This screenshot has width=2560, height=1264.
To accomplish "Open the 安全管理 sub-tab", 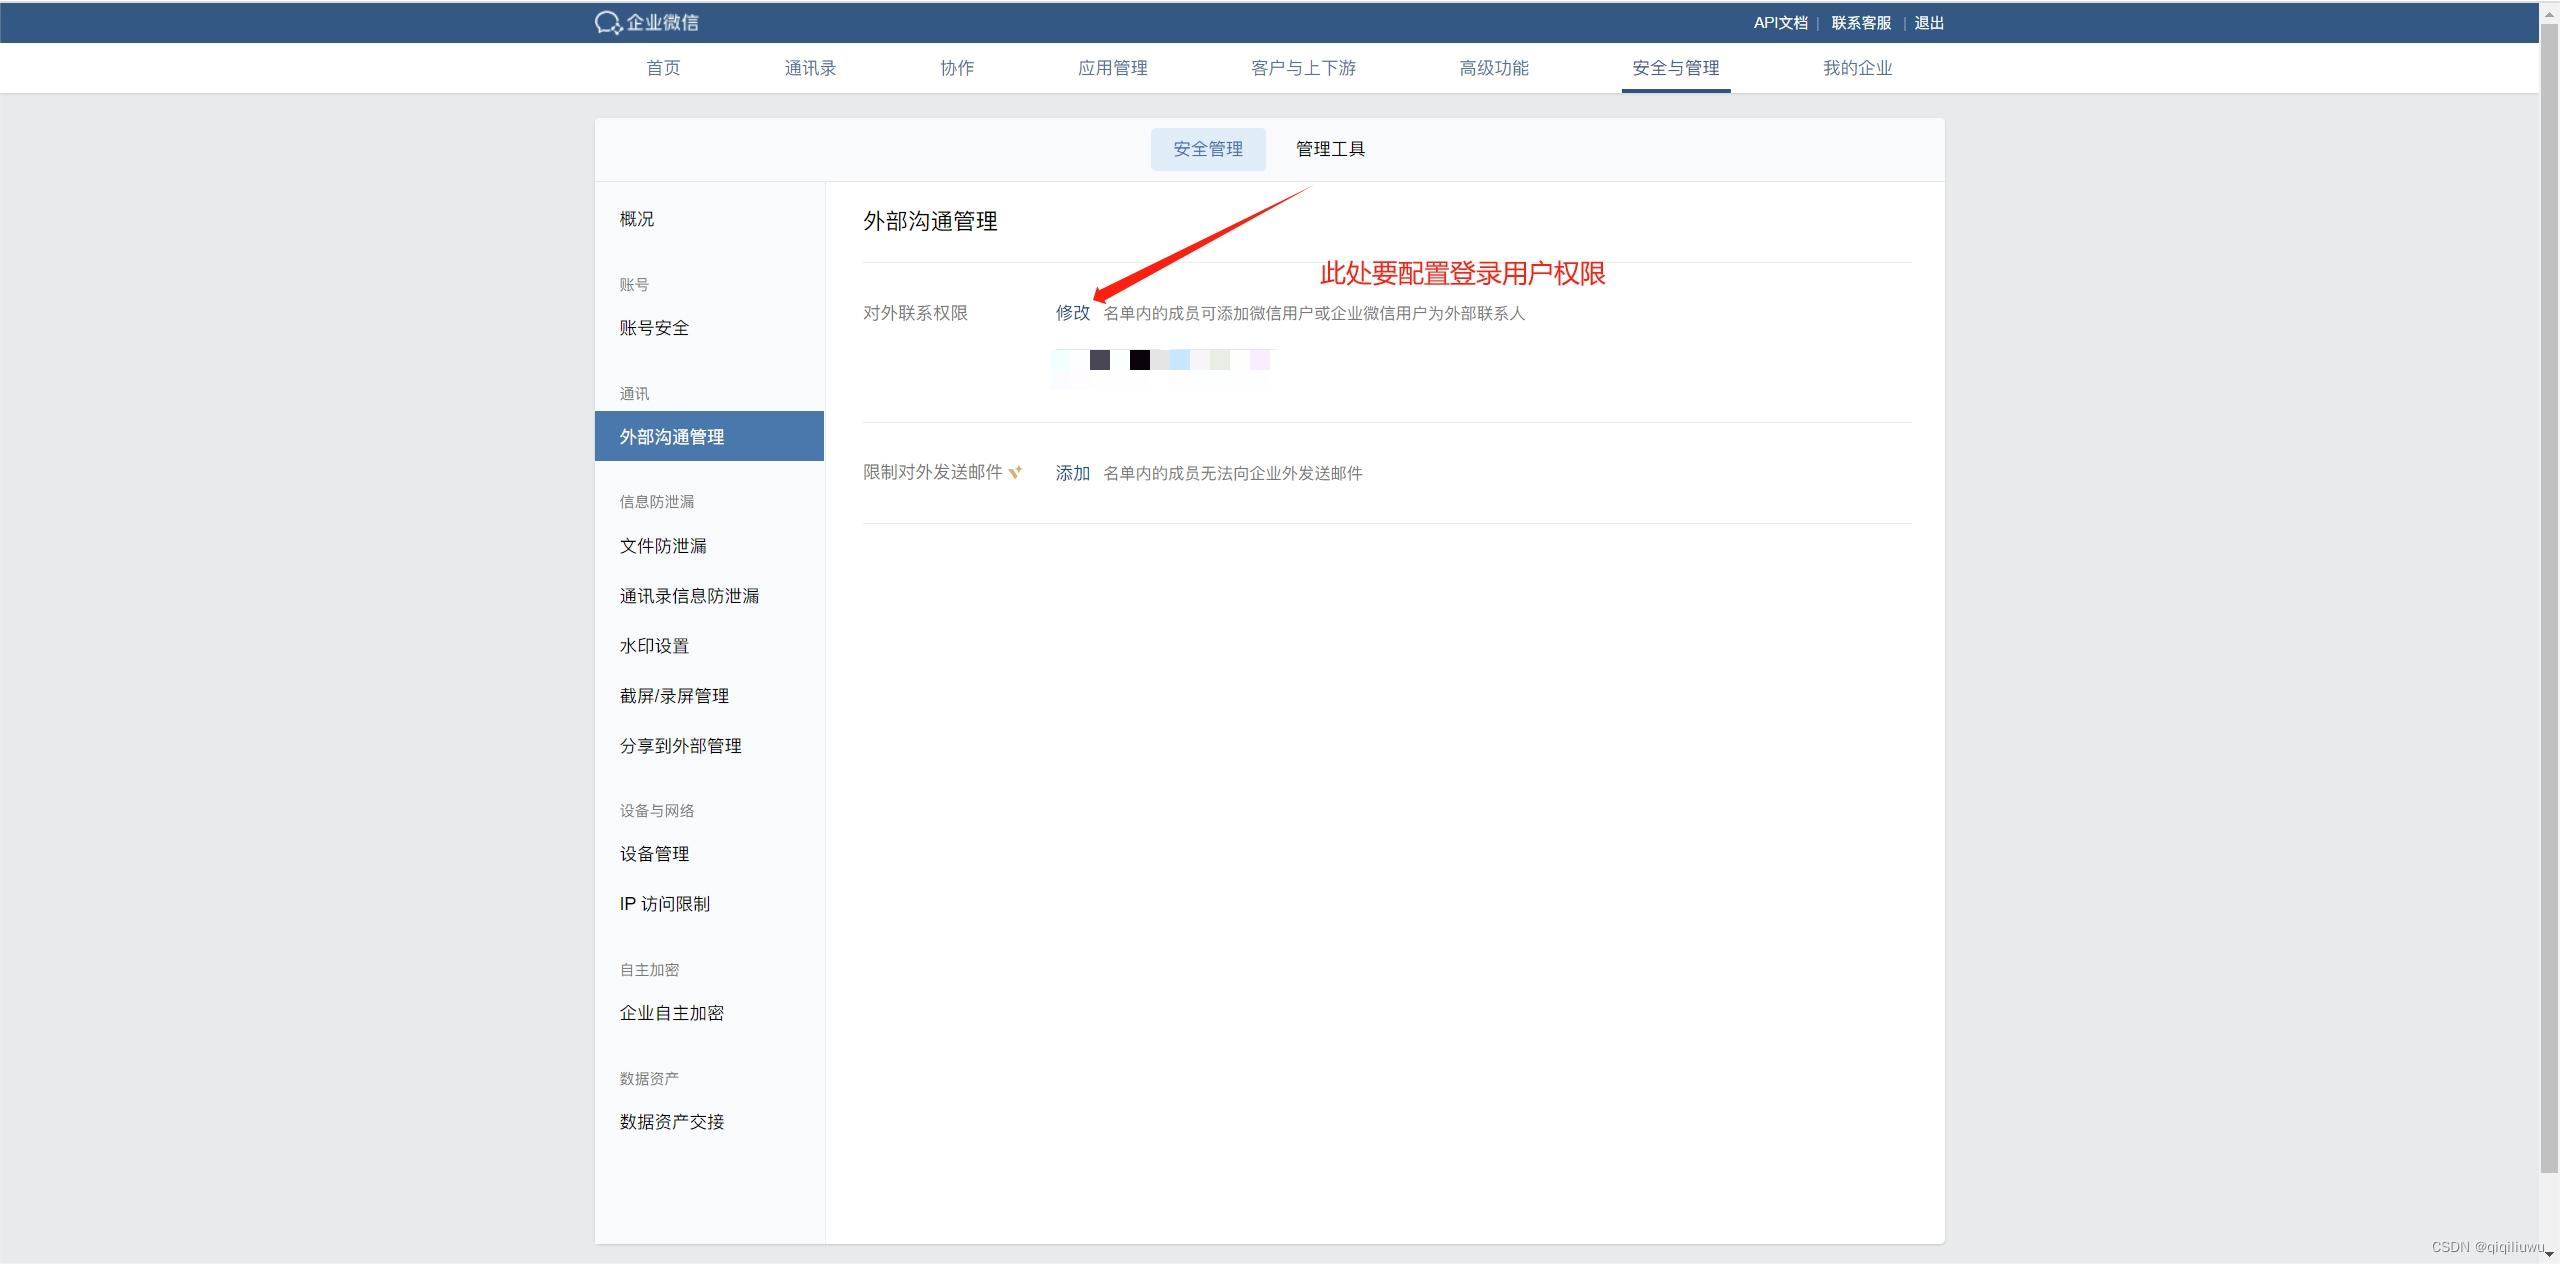I will [x=1207, y=149].
